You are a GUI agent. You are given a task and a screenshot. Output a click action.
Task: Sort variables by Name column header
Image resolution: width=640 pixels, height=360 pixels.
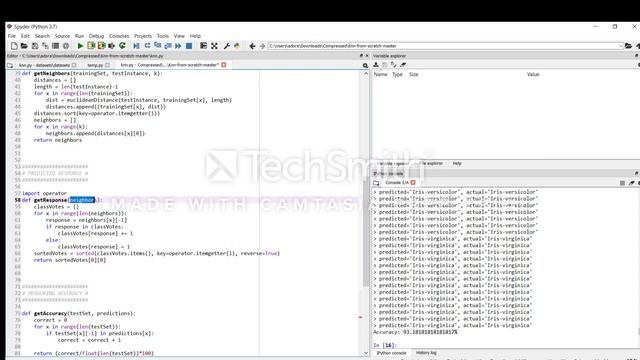380,74
